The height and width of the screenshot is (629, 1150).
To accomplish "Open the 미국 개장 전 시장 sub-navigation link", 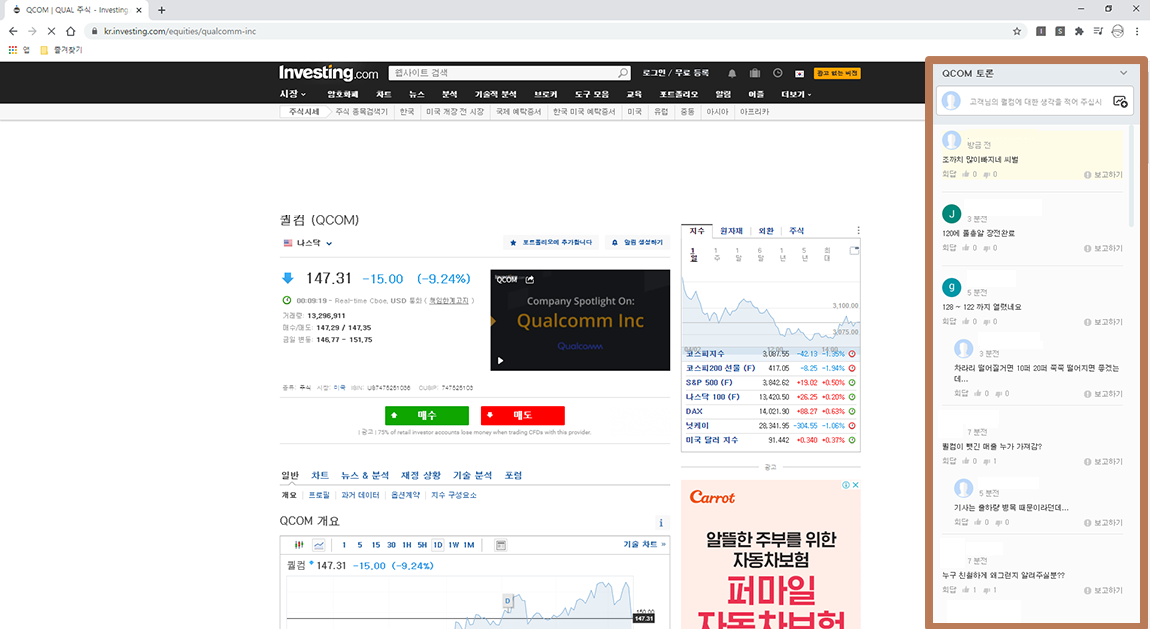I will 455,112.
